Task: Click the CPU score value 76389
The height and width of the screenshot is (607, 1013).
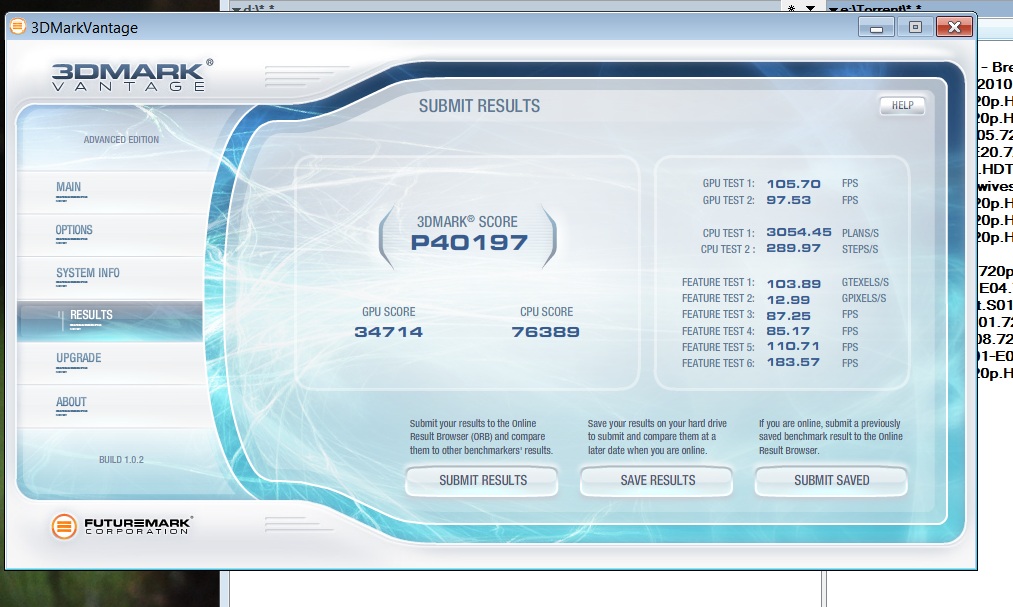Action: (x=545, y=332)
